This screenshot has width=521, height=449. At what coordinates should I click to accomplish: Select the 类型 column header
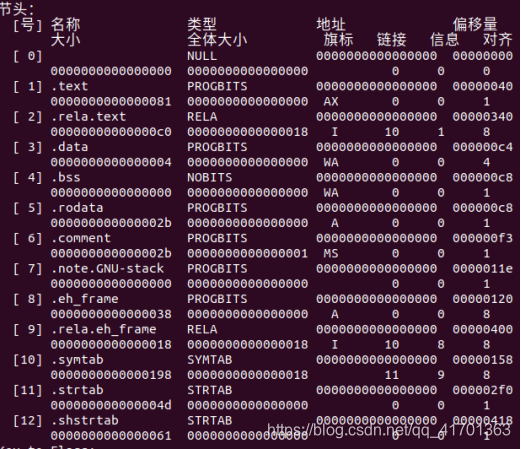pyautogui.click(x=202, y=24)
